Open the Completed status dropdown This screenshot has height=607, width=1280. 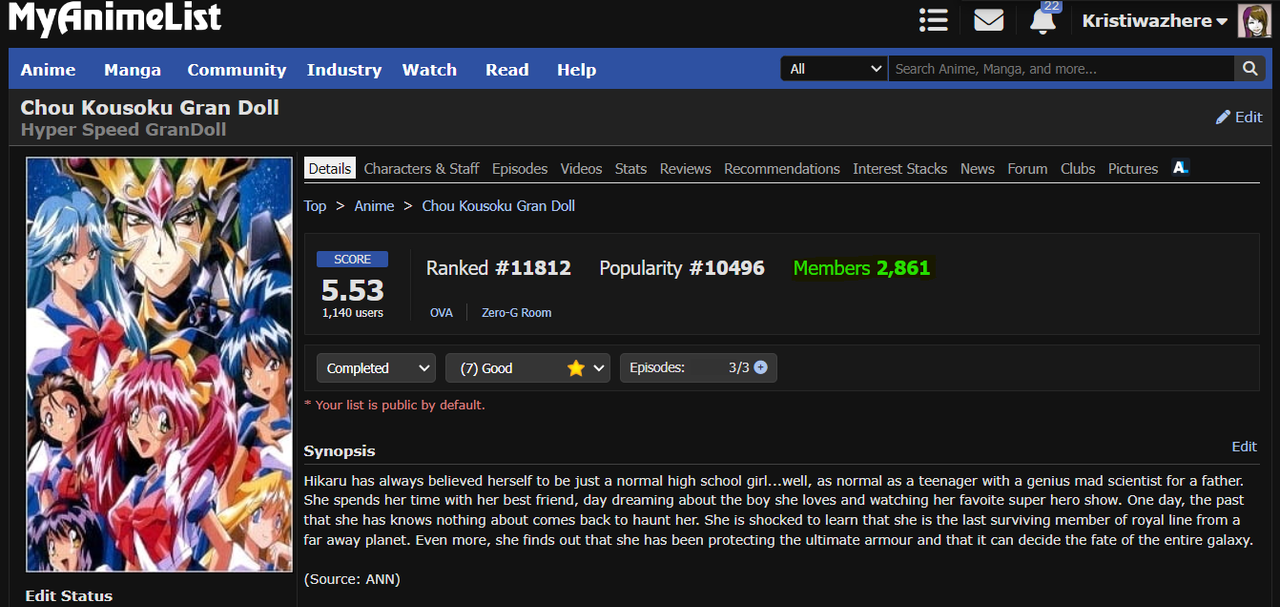(x=376, y=368)
